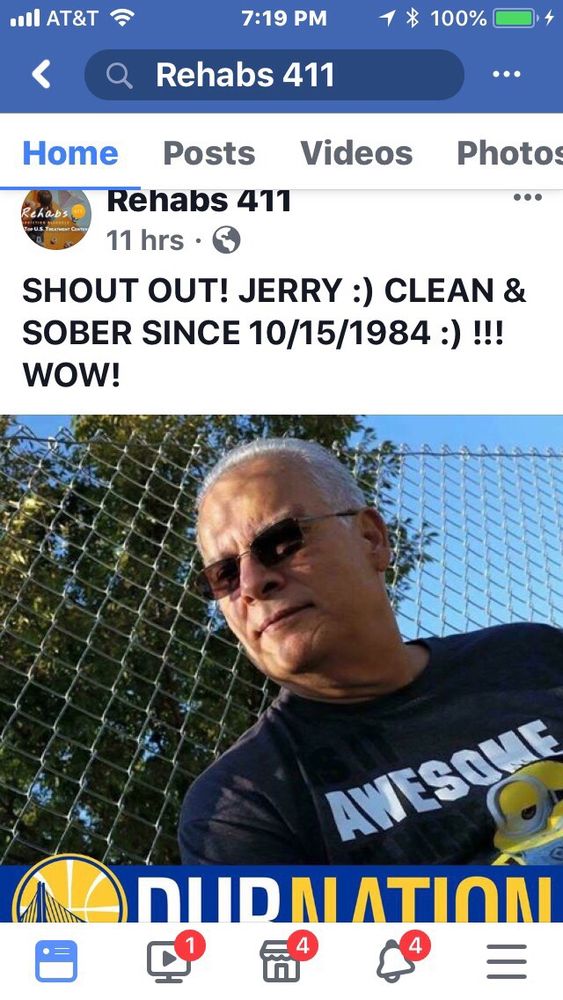This screenshot has width=563, height=1000.
Task: Open the Marketplace bottom icon
Action: click(x=282, y=958)
